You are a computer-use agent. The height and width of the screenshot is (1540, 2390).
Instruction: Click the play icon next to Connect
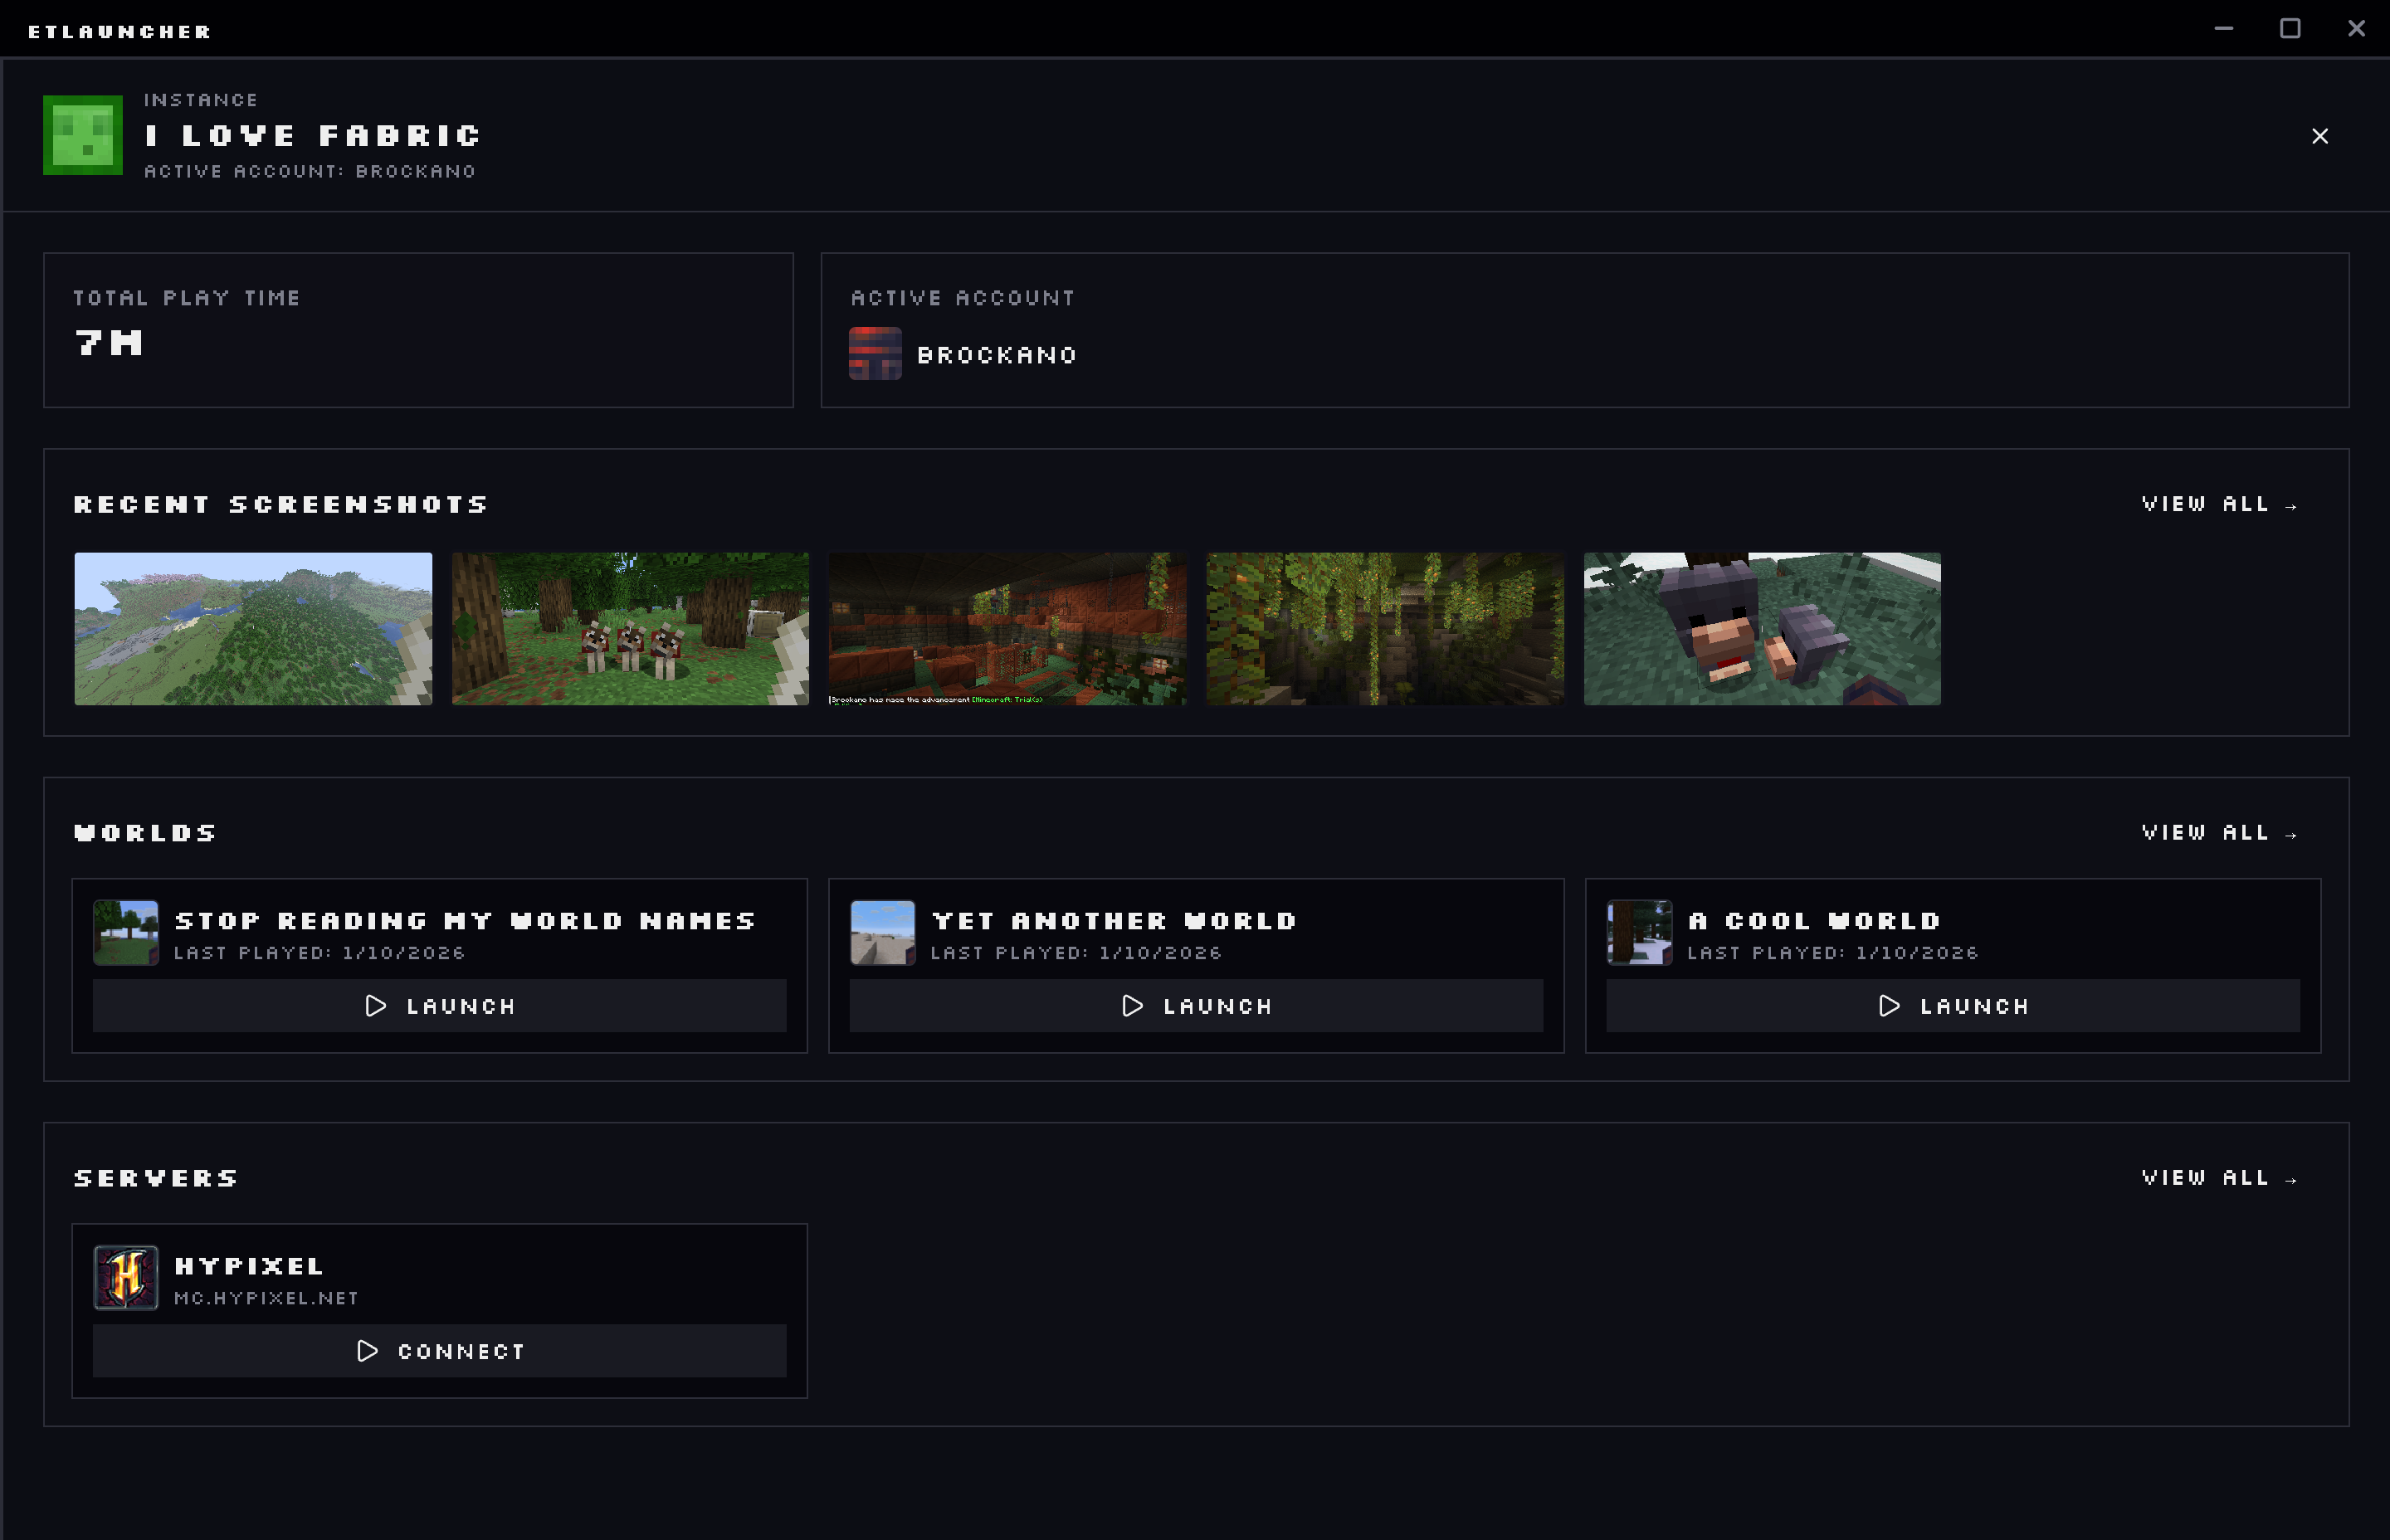click(x=368, y=1350)
